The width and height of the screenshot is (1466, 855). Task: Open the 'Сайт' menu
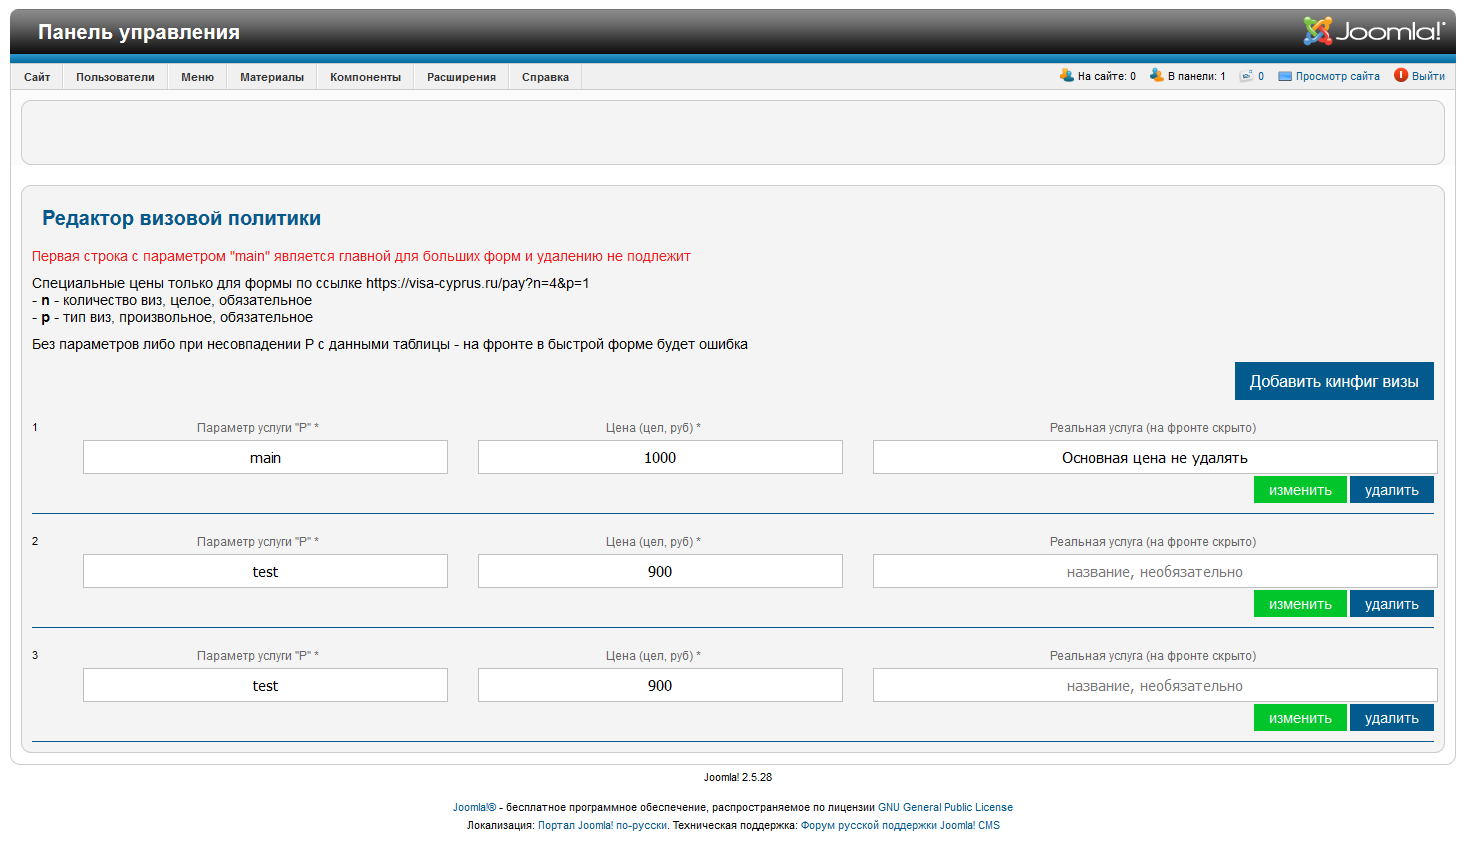[37, 77]
